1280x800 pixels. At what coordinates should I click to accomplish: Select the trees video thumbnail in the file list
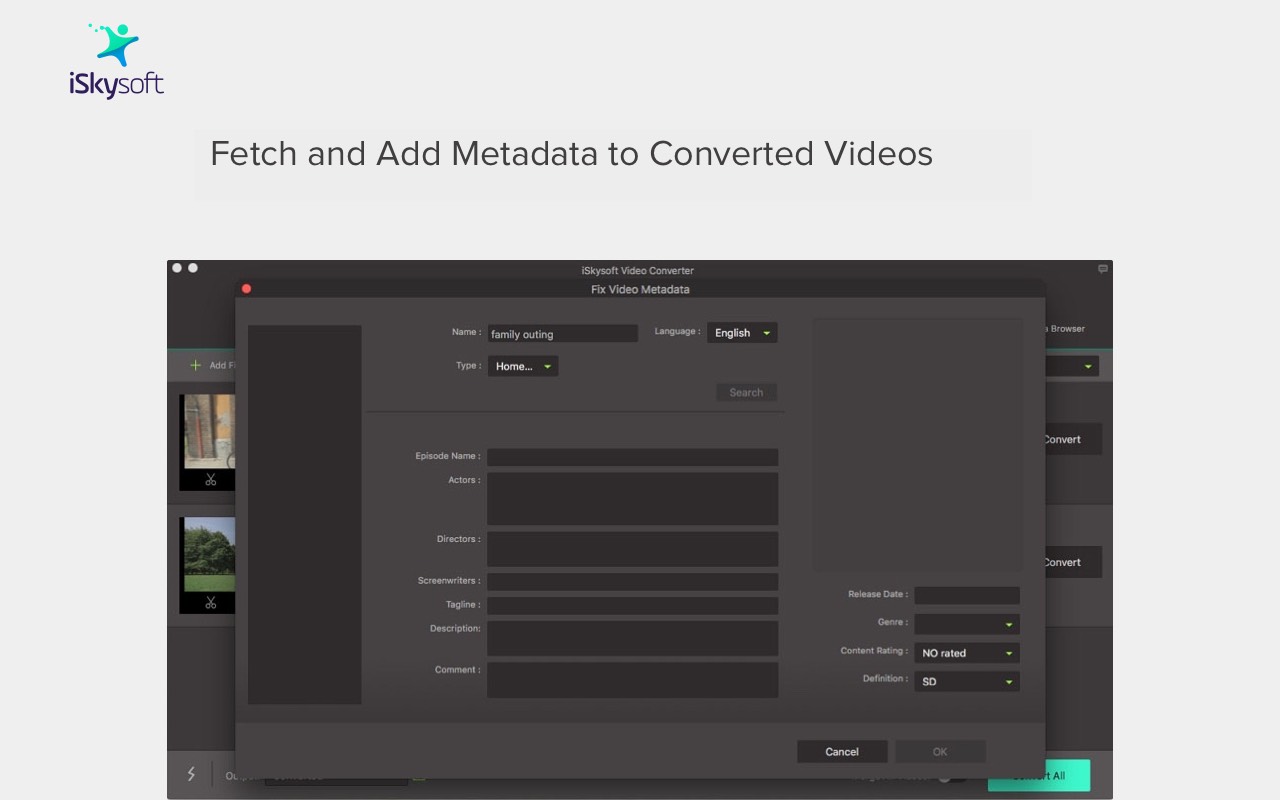click(208, 554)
